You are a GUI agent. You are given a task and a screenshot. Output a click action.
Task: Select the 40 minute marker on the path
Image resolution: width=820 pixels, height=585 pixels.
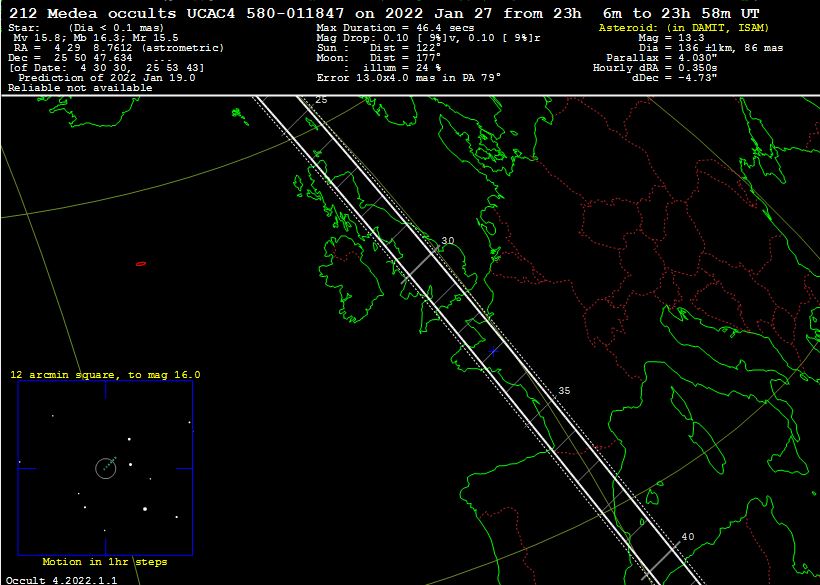687,537
